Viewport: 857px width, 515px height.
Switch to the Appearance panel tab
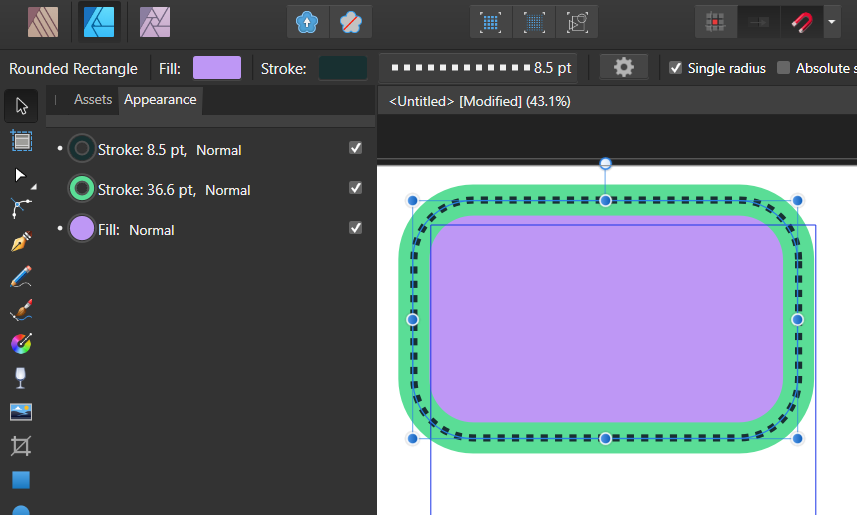click(x=160, y=100)
